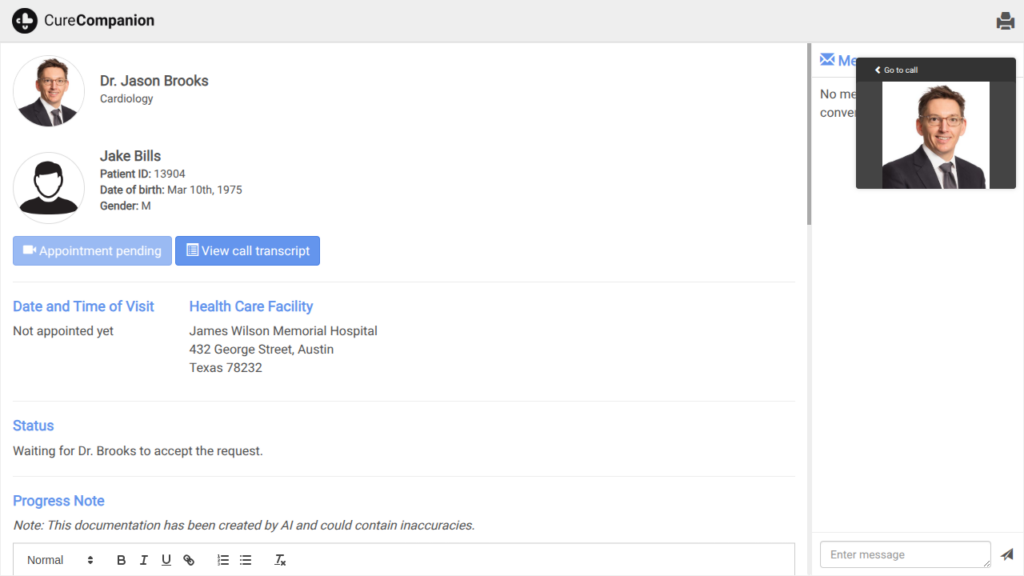Click the Enter message text field
This screenshot has width=1024, height=576.
904,554
